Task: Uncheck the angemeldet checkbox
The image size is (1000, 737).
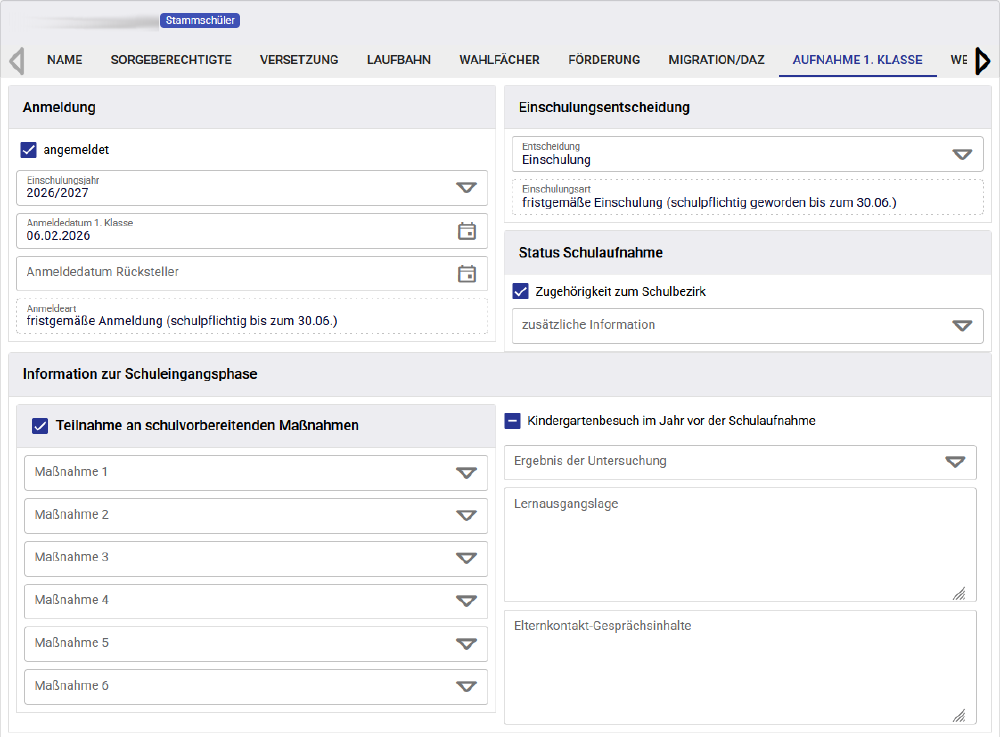Action: pyautogui.click(x=29, y=150)
